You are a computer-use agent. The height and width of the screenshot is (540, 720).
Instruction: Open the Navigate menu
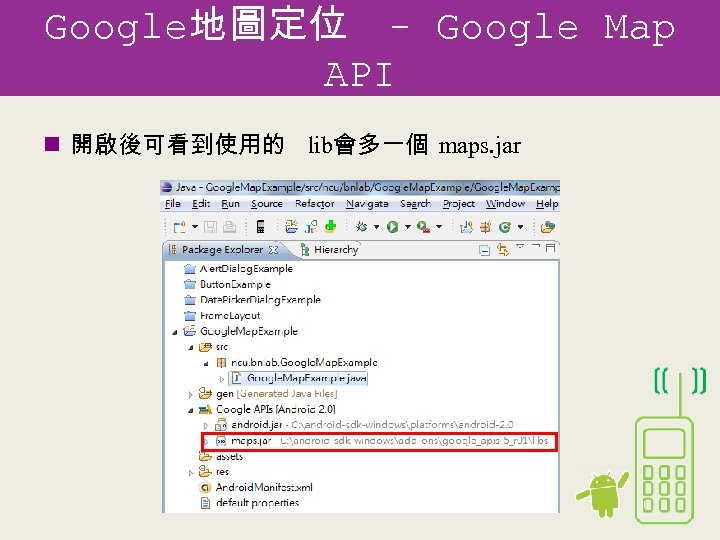(367, 203)
